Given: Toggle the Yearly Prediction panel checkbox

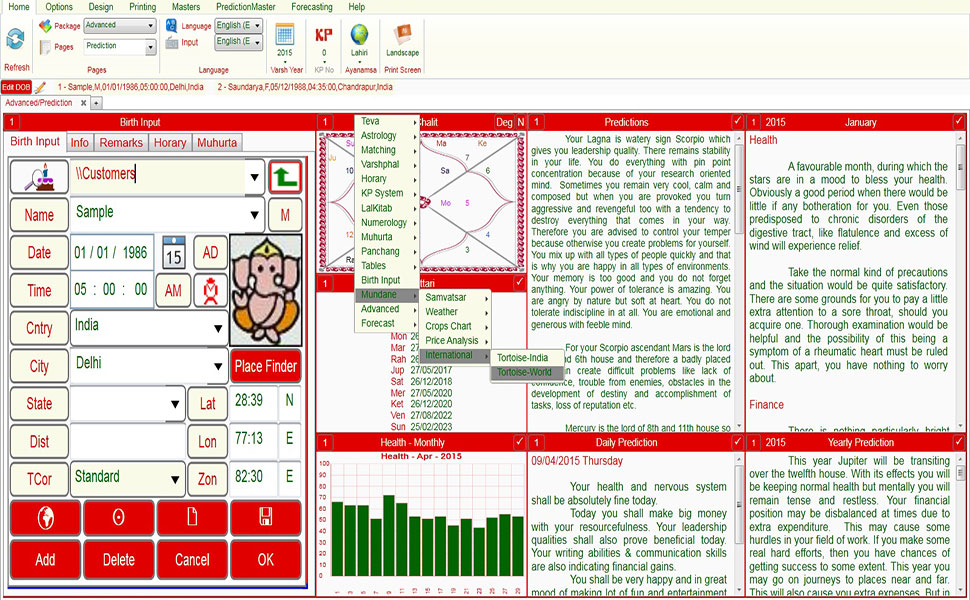Looking at the screenshot, I should 958,442.
